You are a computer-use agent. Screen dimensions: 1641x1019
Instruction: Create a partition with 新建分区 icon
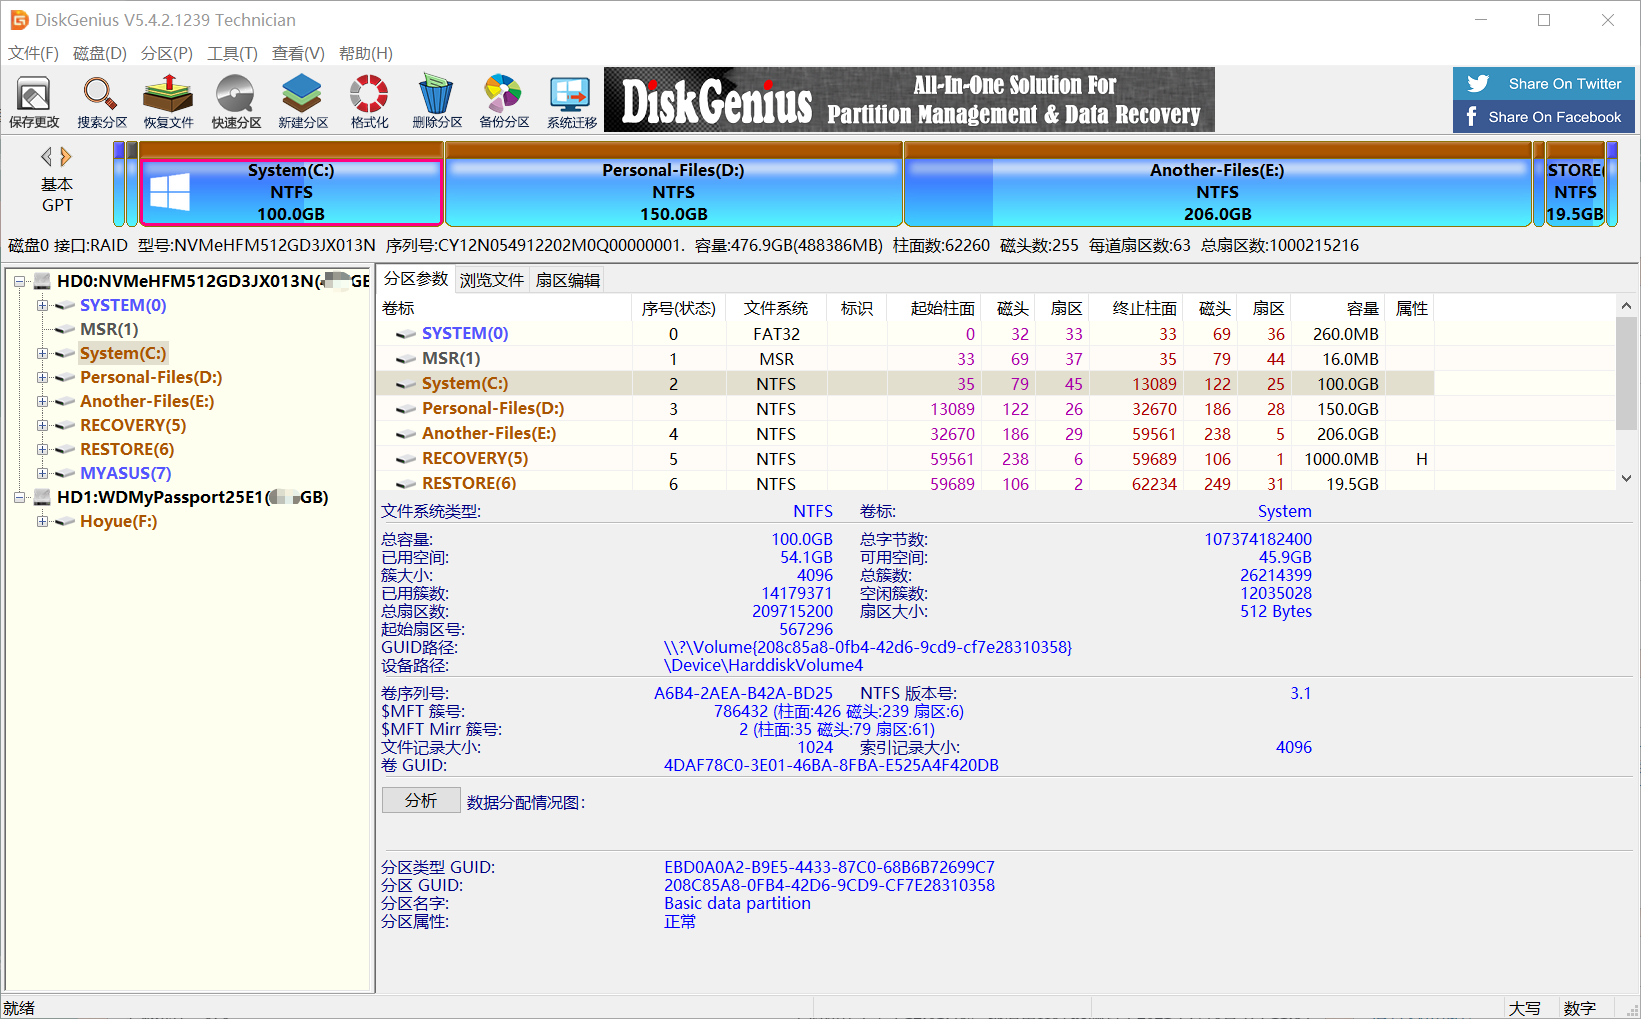(x=302, y=102)
